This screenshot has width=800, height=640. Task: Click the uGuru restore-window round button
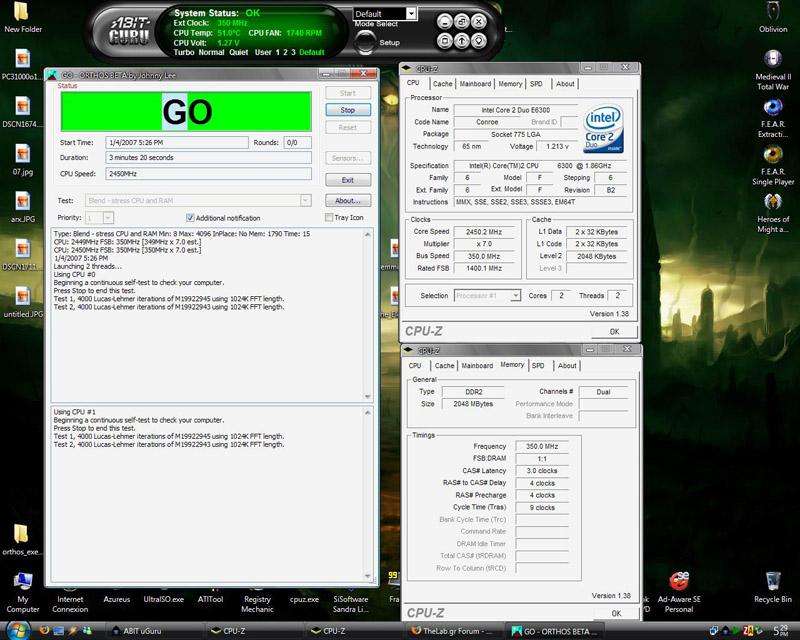tap(461, 21)
